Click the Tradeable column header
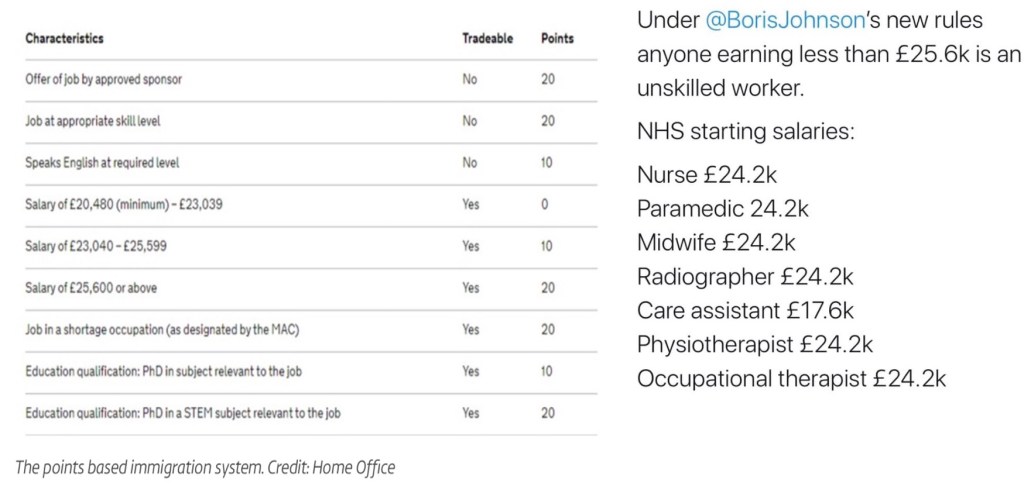Screen dimensions: 1024x493 (x=487, y=38)
